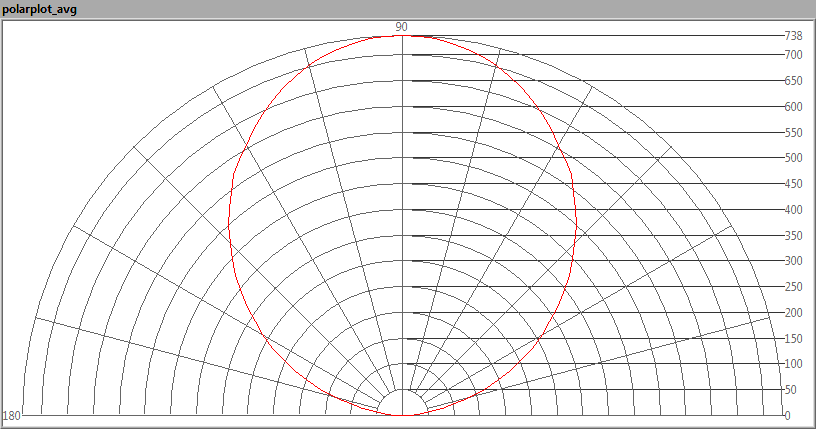Click the polarplot_avg window title
The width and height of the screenshot is (816, 429).
pyautogui.click(x=40, y=9)
